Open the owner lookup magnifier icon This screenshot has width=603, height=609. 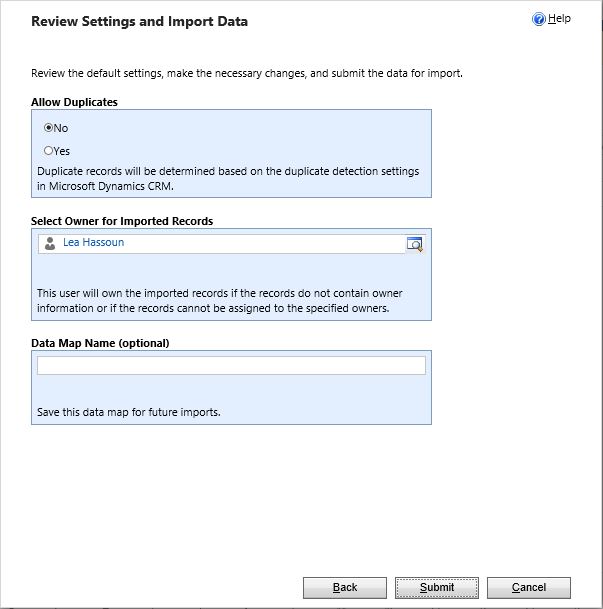pyautogui.click(x=415, y=244)
